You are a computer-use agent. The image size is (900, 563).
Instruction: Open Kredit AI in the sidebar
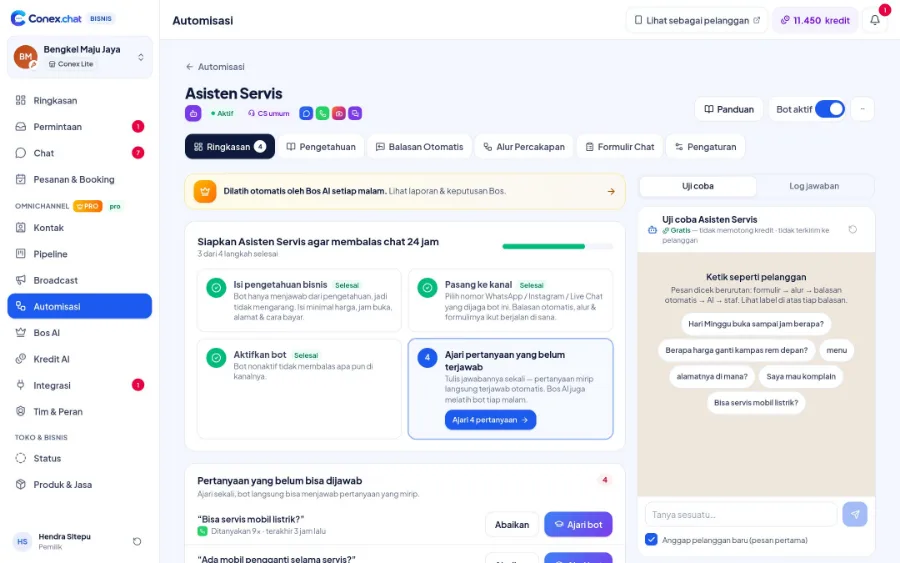[79, 359]
